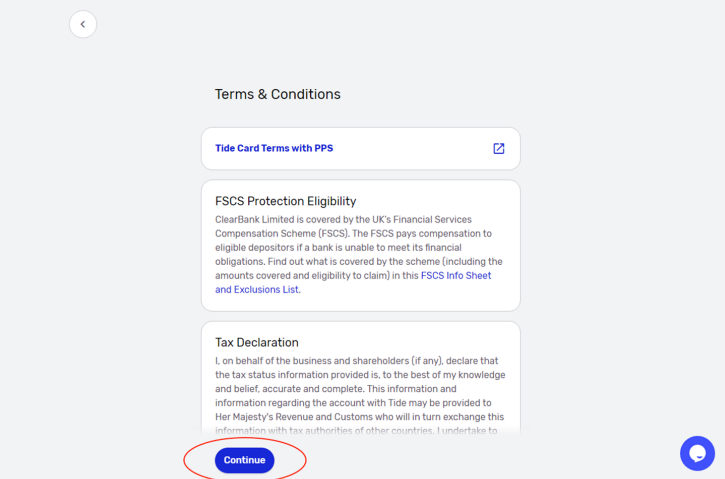
Task: Open the chat support bubble
Action: 697,454
